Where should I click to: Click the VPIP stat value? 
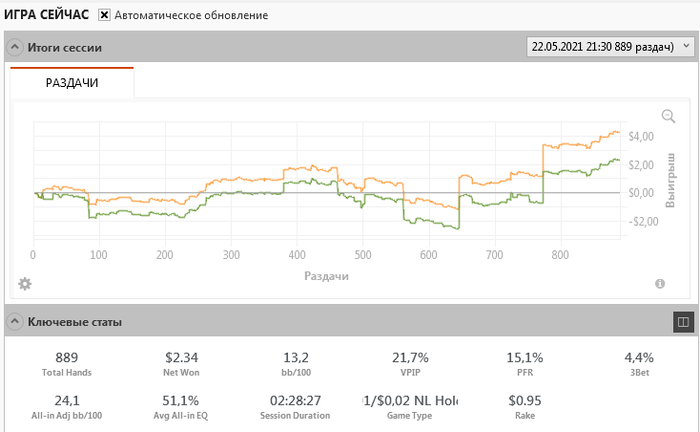(x=410, y=357)
